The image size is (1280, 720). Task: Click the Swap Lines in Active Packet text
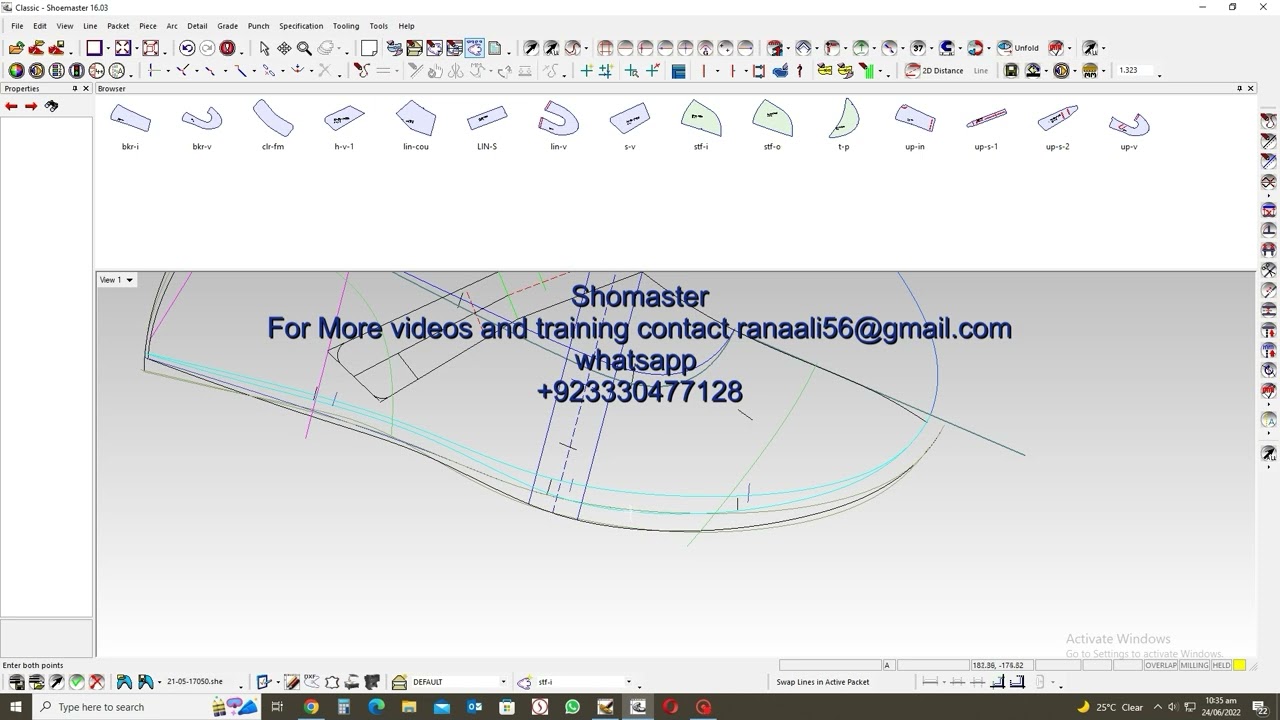click(823, 682)
